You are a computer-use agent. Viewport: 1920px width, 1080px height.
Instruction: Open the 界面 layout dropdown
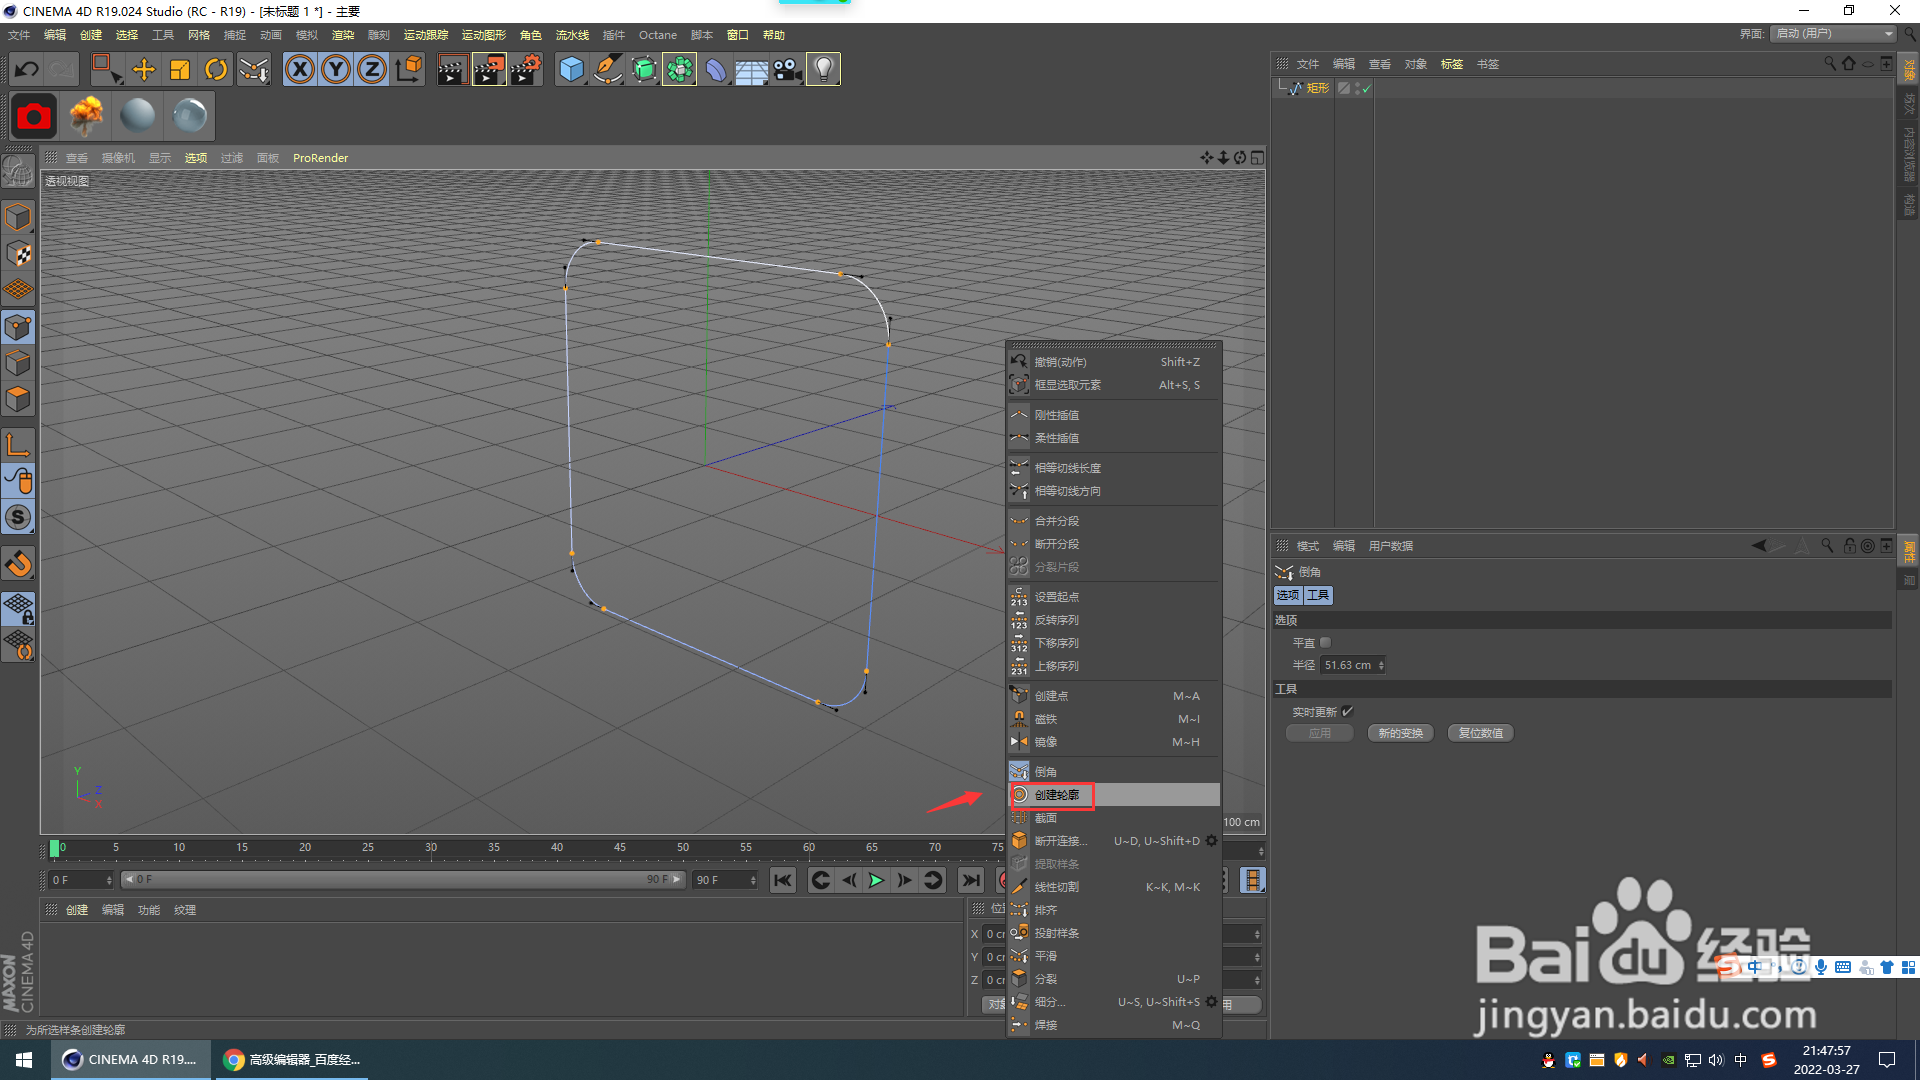(1832, 34)
